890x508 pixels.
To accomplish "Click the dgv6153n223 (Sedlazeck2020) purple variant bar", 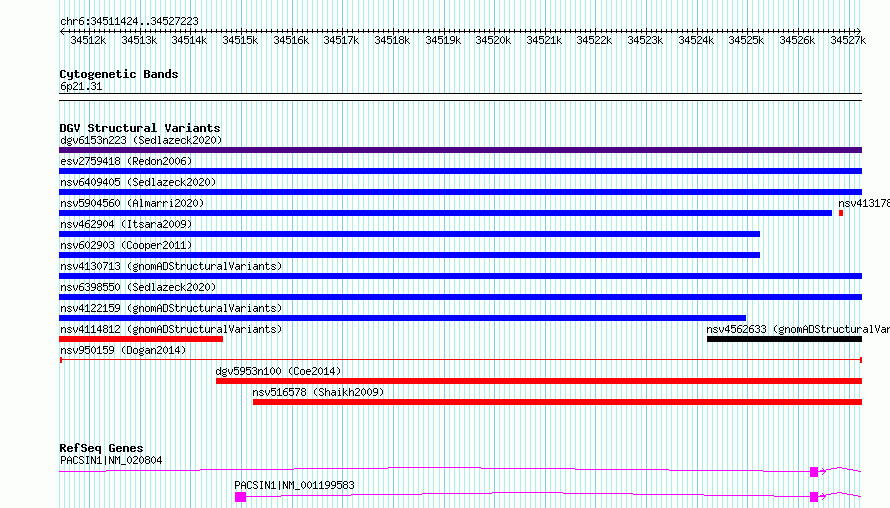I will pyautogui.click(x=460, y=150).
